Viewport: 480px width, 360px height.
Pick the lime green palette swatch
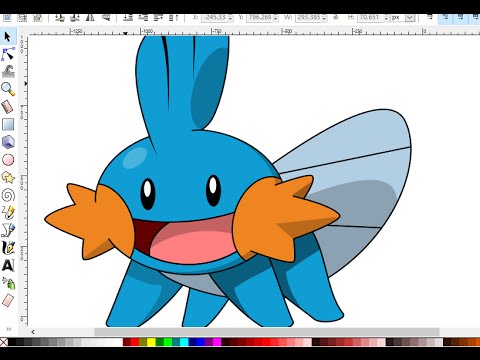(x=168, y=342)
